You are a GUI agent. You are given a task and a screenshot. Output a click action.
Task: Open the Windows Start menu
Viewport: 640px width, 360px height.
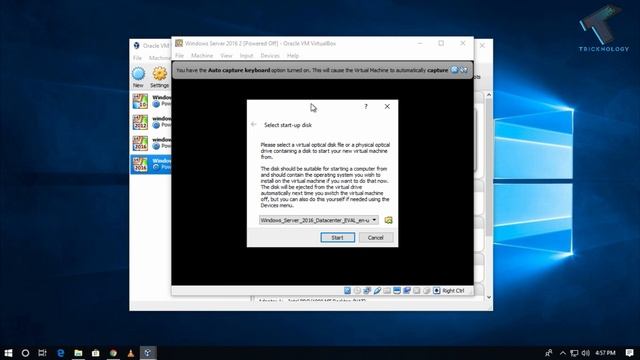click(8, 353)
